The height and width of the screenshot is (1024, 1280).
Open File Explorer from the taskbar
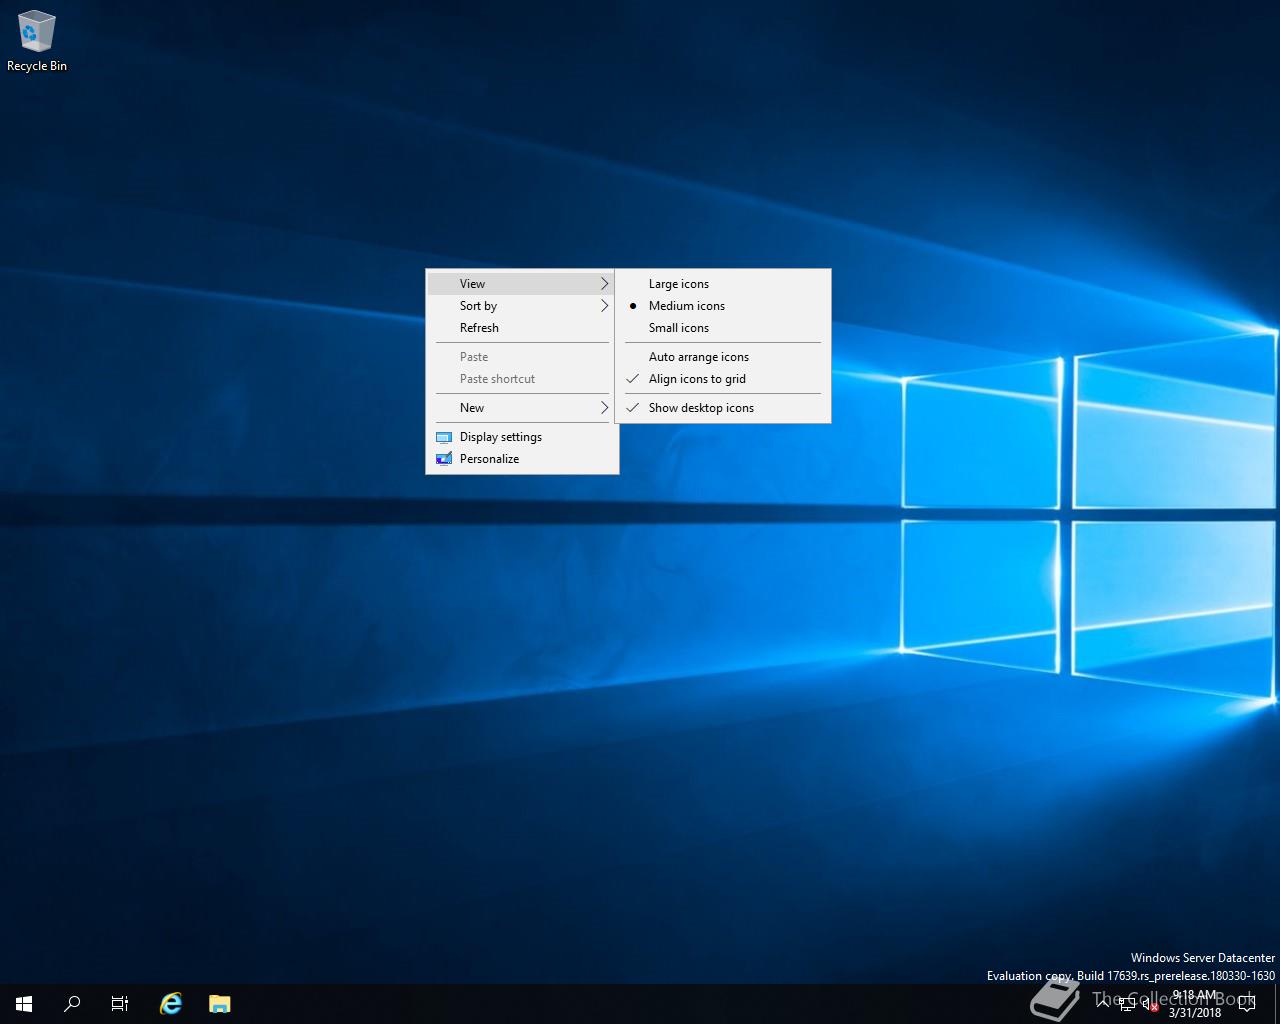point(220,1004)
